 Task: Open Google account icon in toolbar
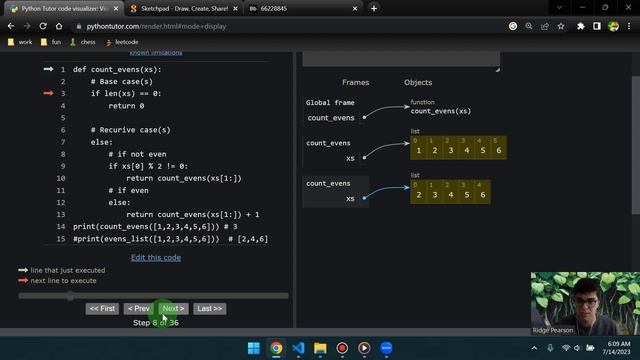tap(513, 26)
